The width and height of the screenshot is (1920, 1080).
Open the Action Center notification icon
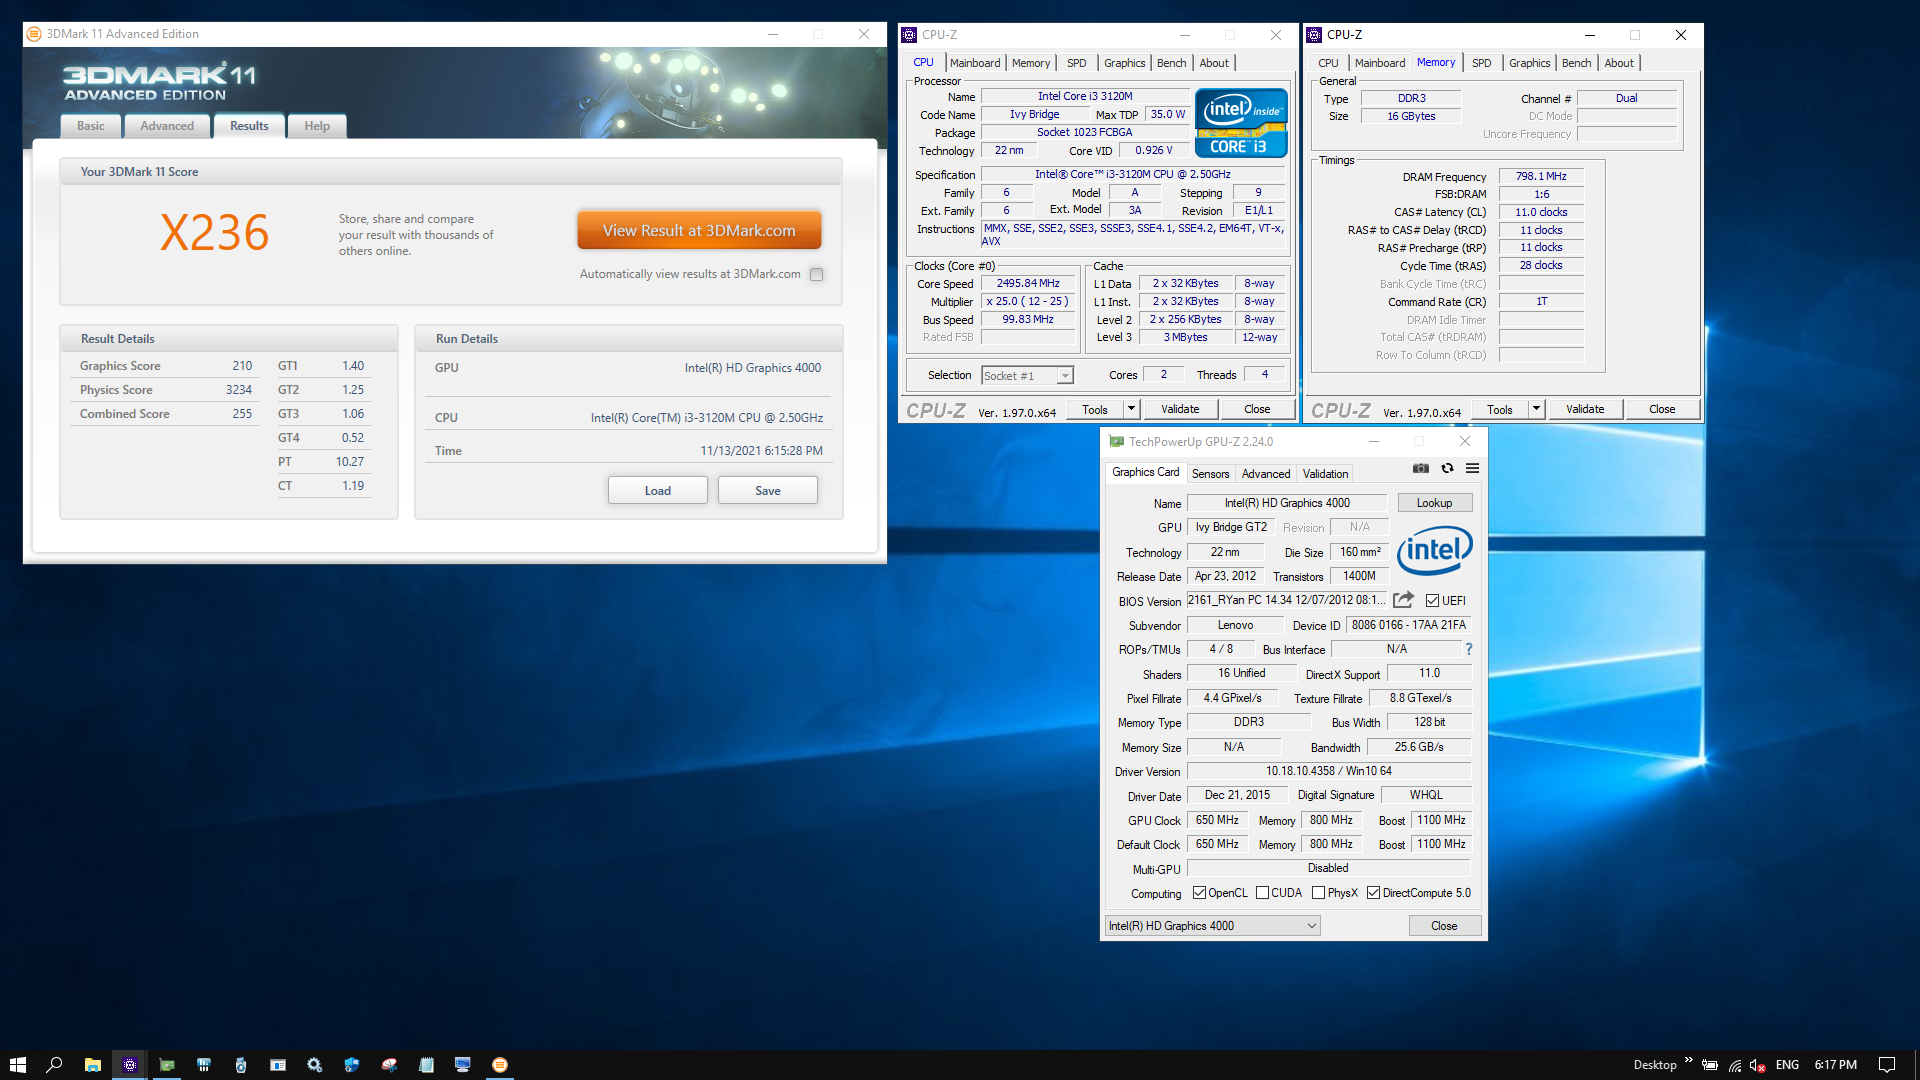pos(1886,1065)
